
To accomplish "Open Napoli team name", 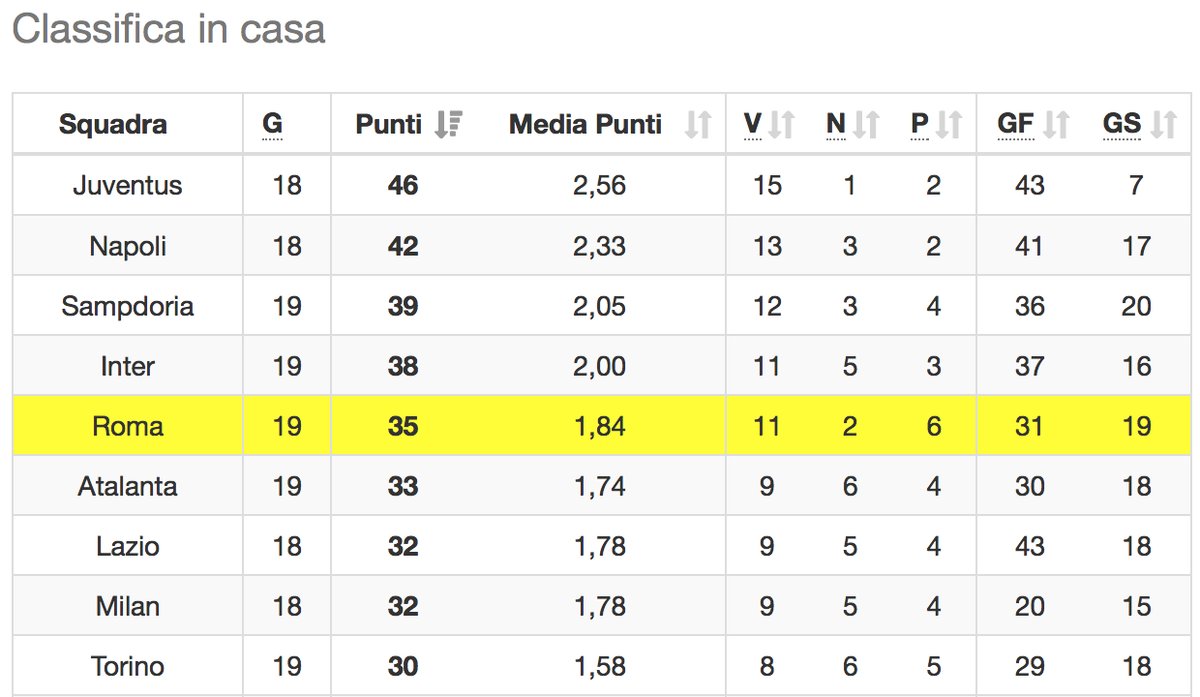I will coord(128,246).
